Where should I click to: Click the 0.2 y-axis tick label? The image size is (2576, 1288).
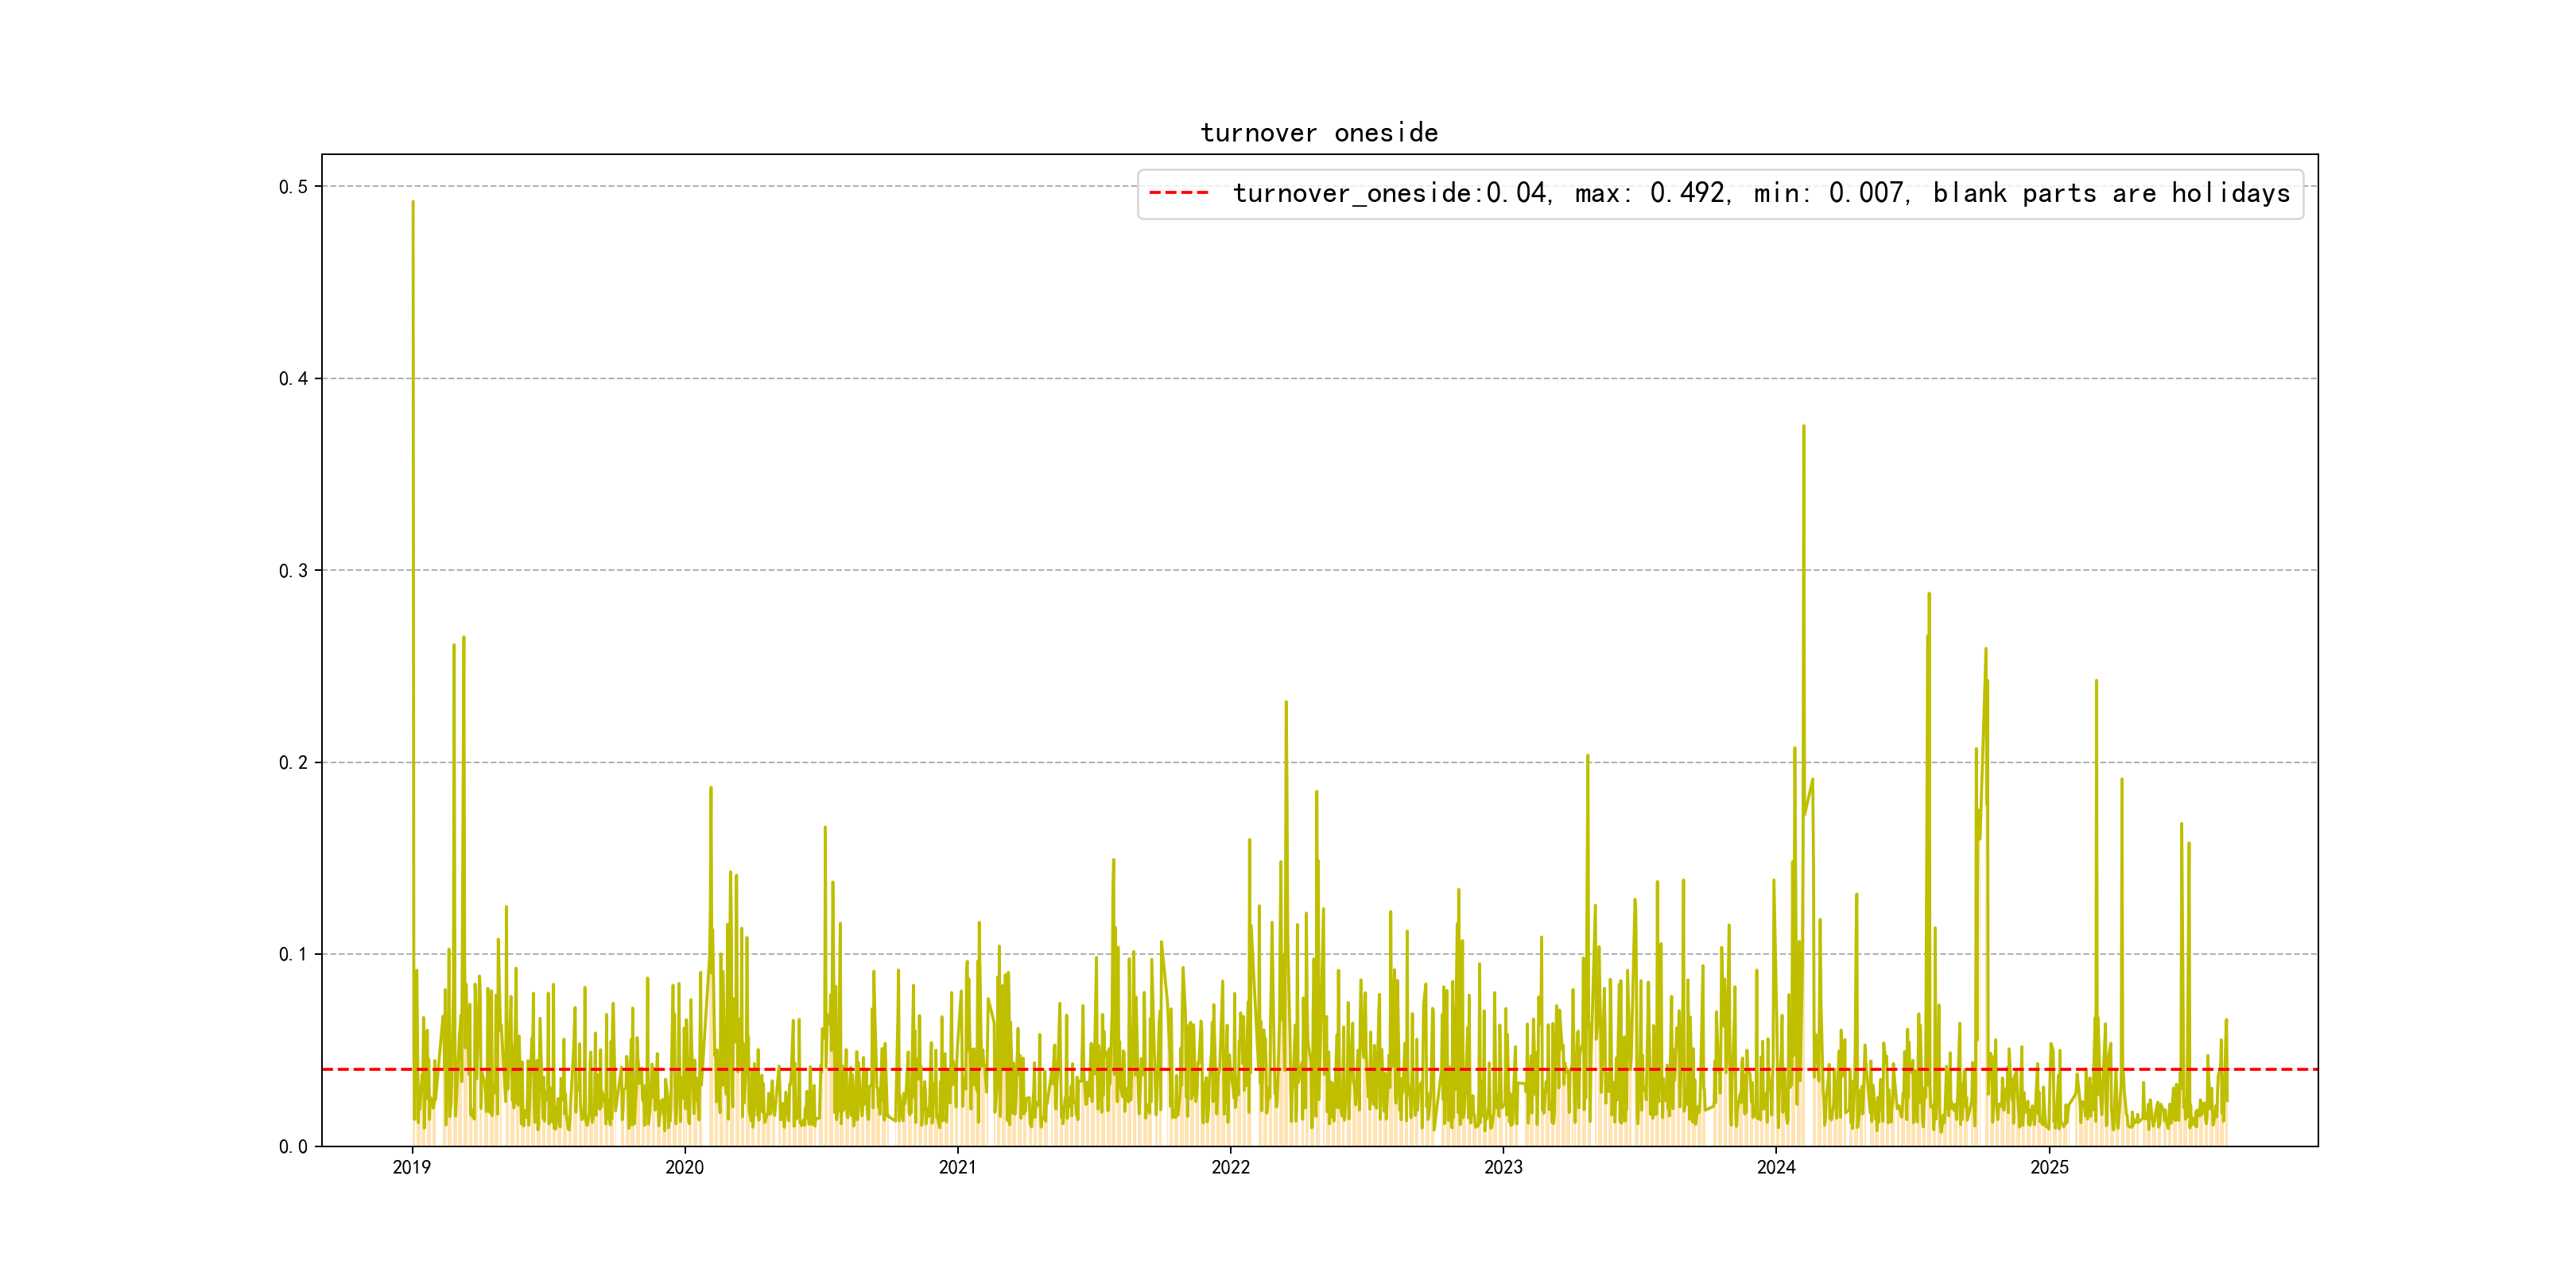coord(293,763)
